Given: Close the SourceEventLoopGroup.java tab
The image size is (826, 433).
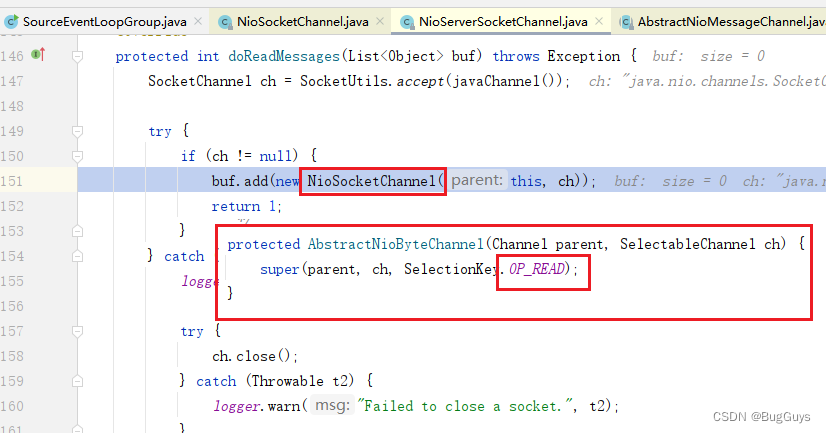Looking at the screenshot, I should pyautogui.click(x=198, y=22).
